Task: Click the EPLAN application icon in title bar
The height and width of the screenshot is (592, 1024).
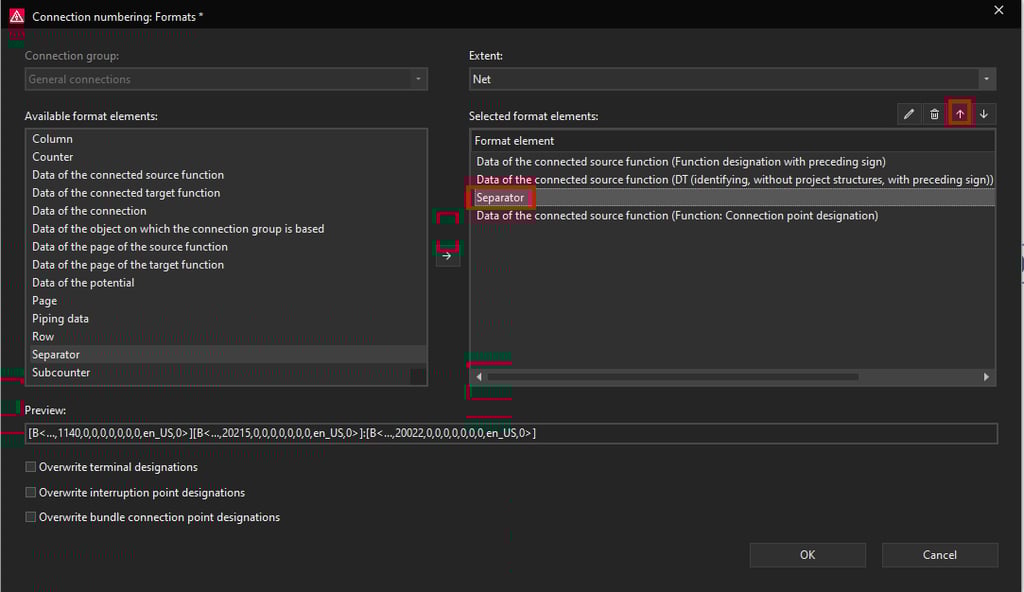Action: (16, 16)
